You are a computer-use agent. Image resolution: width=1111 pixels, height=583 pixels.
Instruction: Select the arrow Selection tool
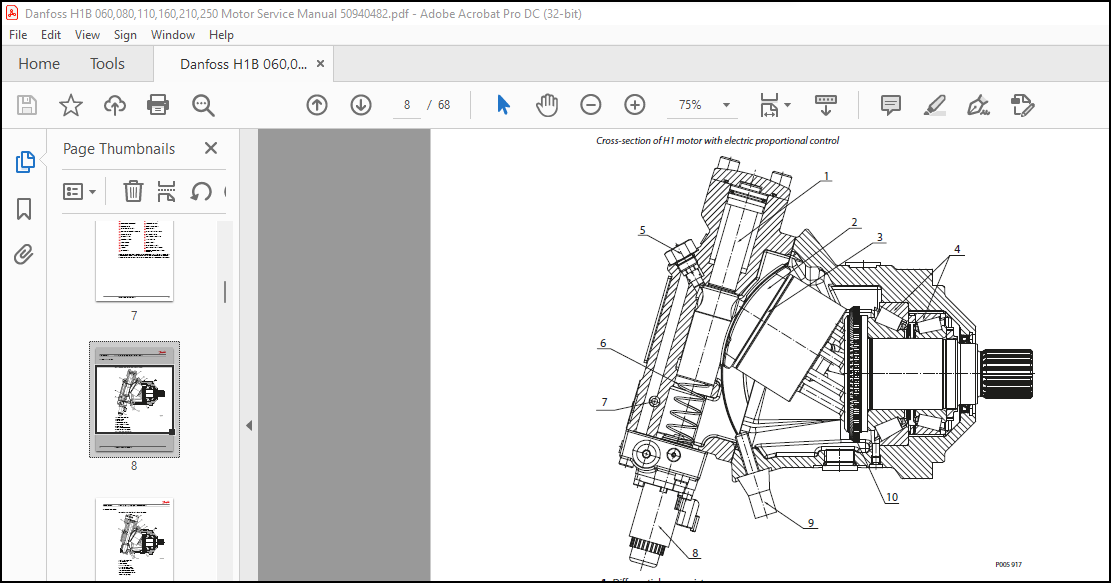(503, 105)
